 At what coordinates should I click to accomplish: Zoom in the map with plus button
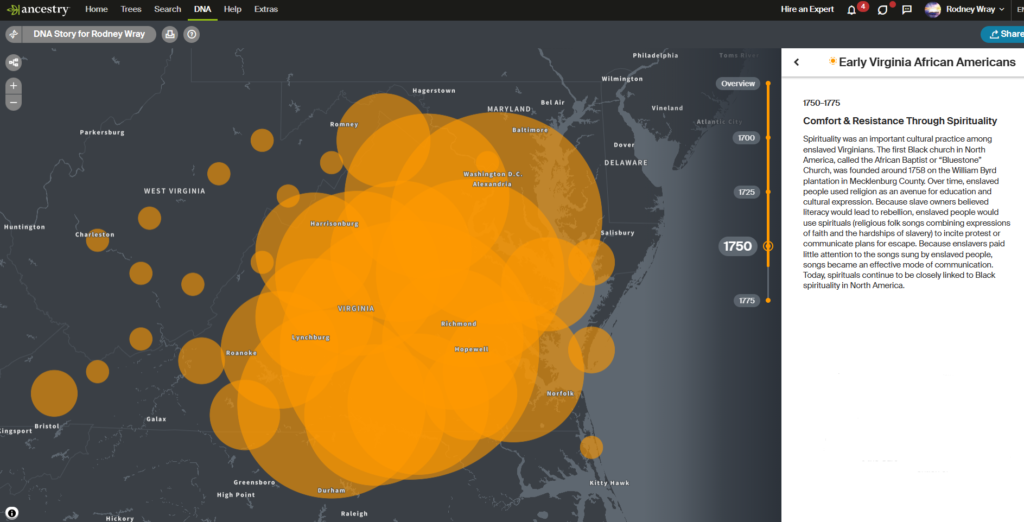14,86
